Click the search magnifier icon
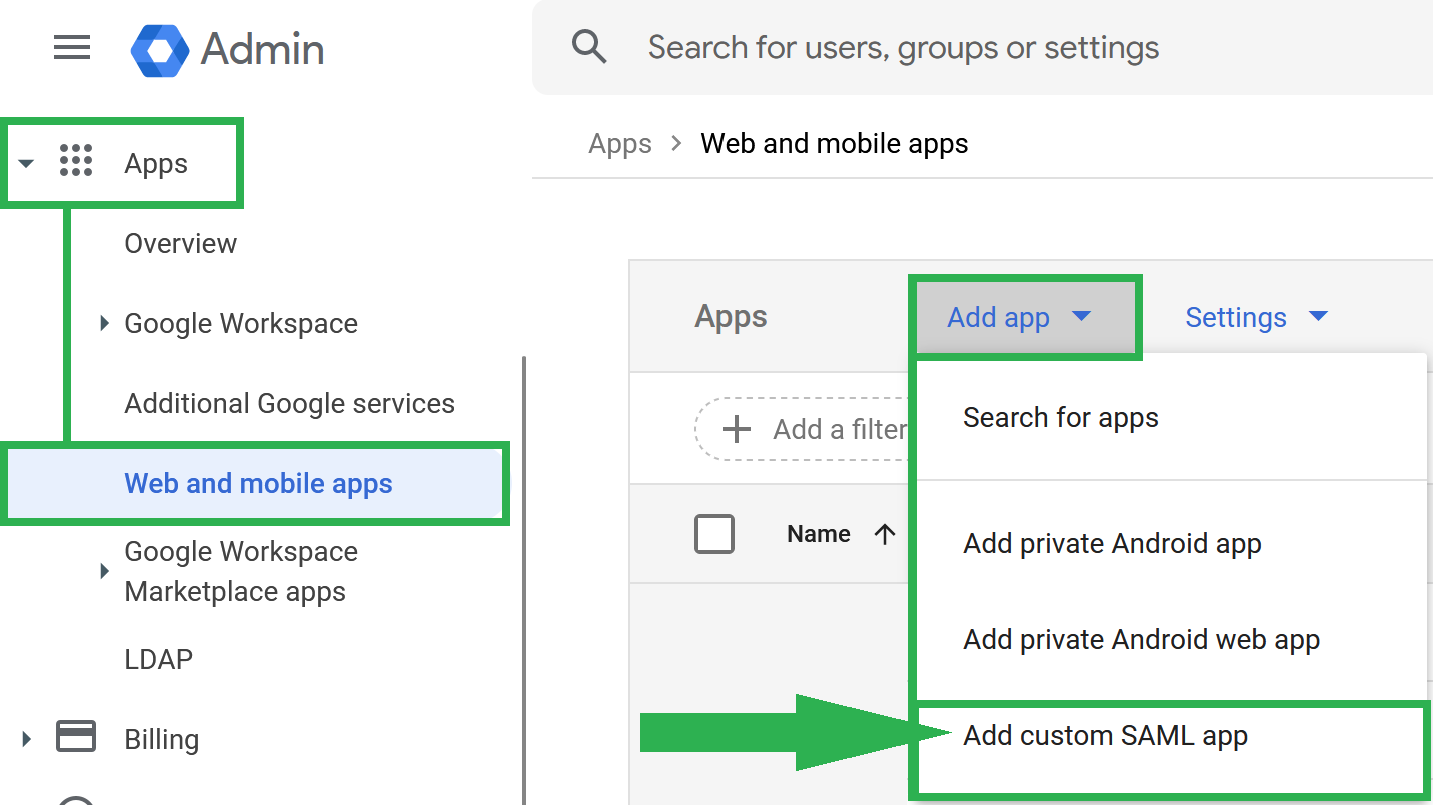 pos(589,47)
